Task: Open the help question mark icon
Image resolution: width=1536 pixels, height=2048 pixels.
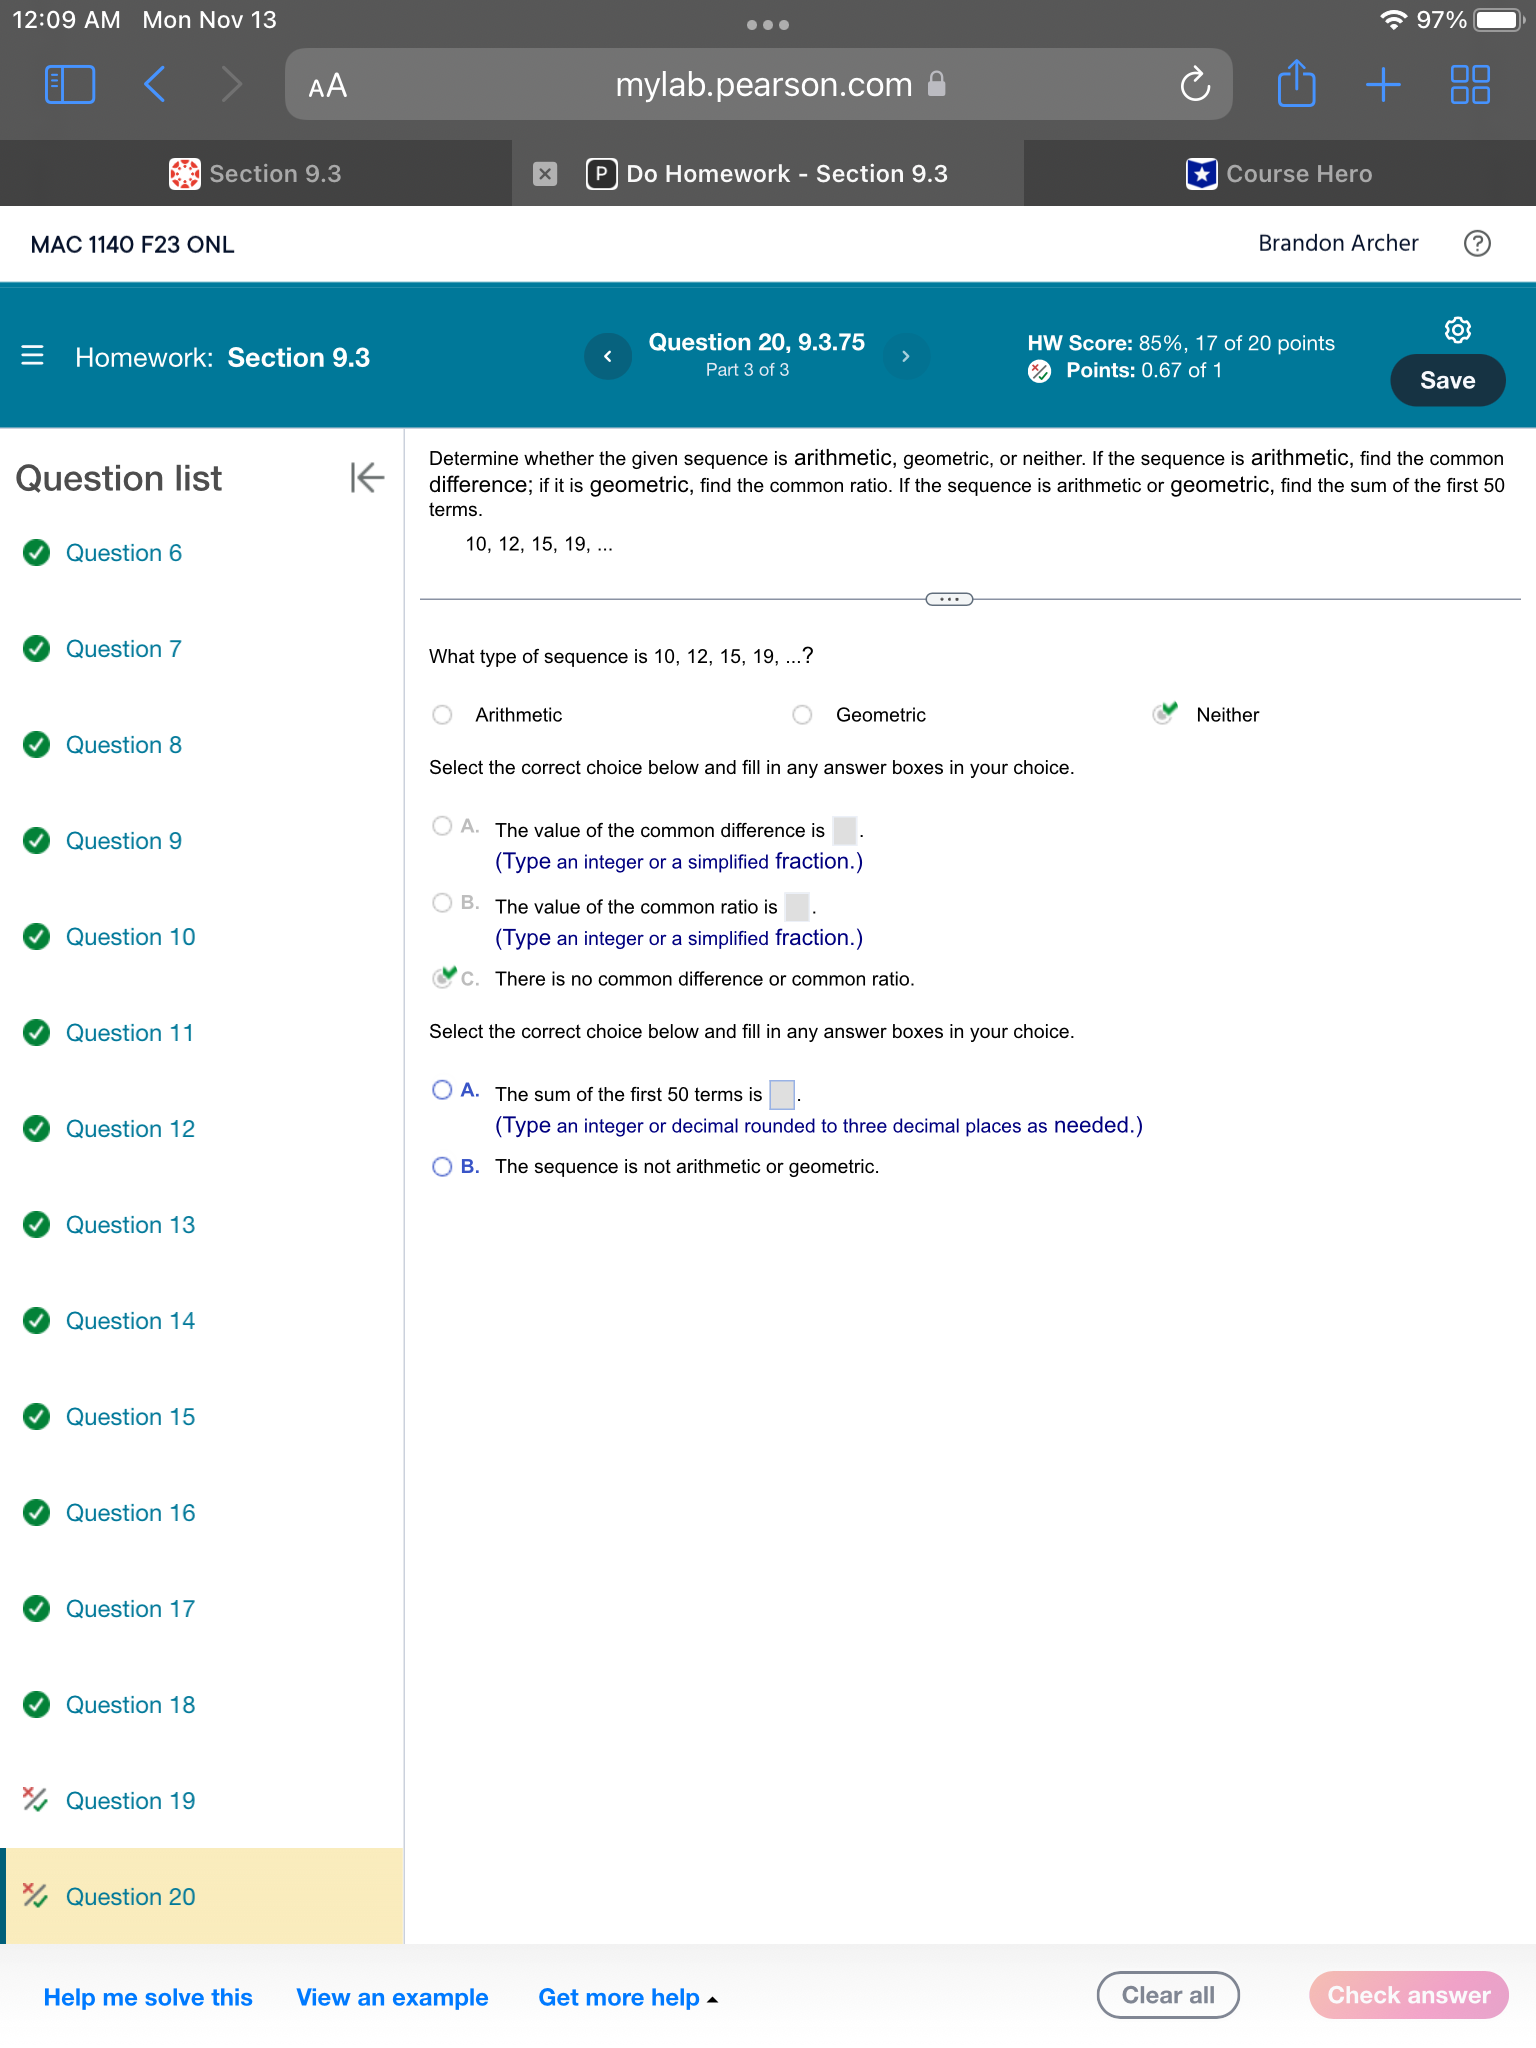Action: click(x=1477, y=243)
